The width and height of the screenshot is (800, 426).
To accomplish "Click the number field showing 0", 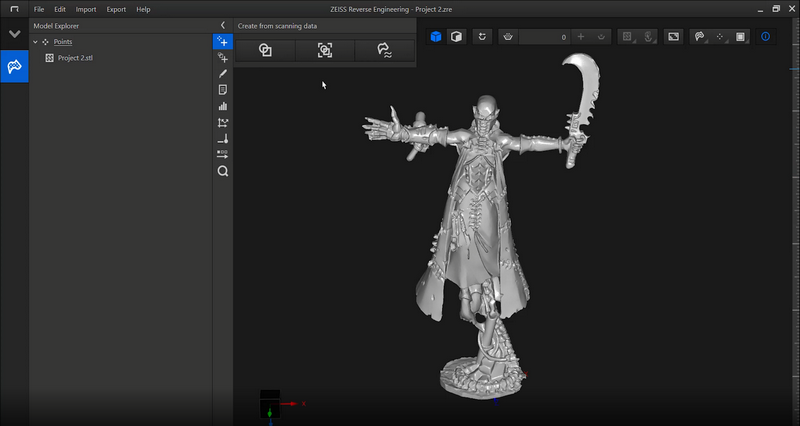I will click(545, 37).
